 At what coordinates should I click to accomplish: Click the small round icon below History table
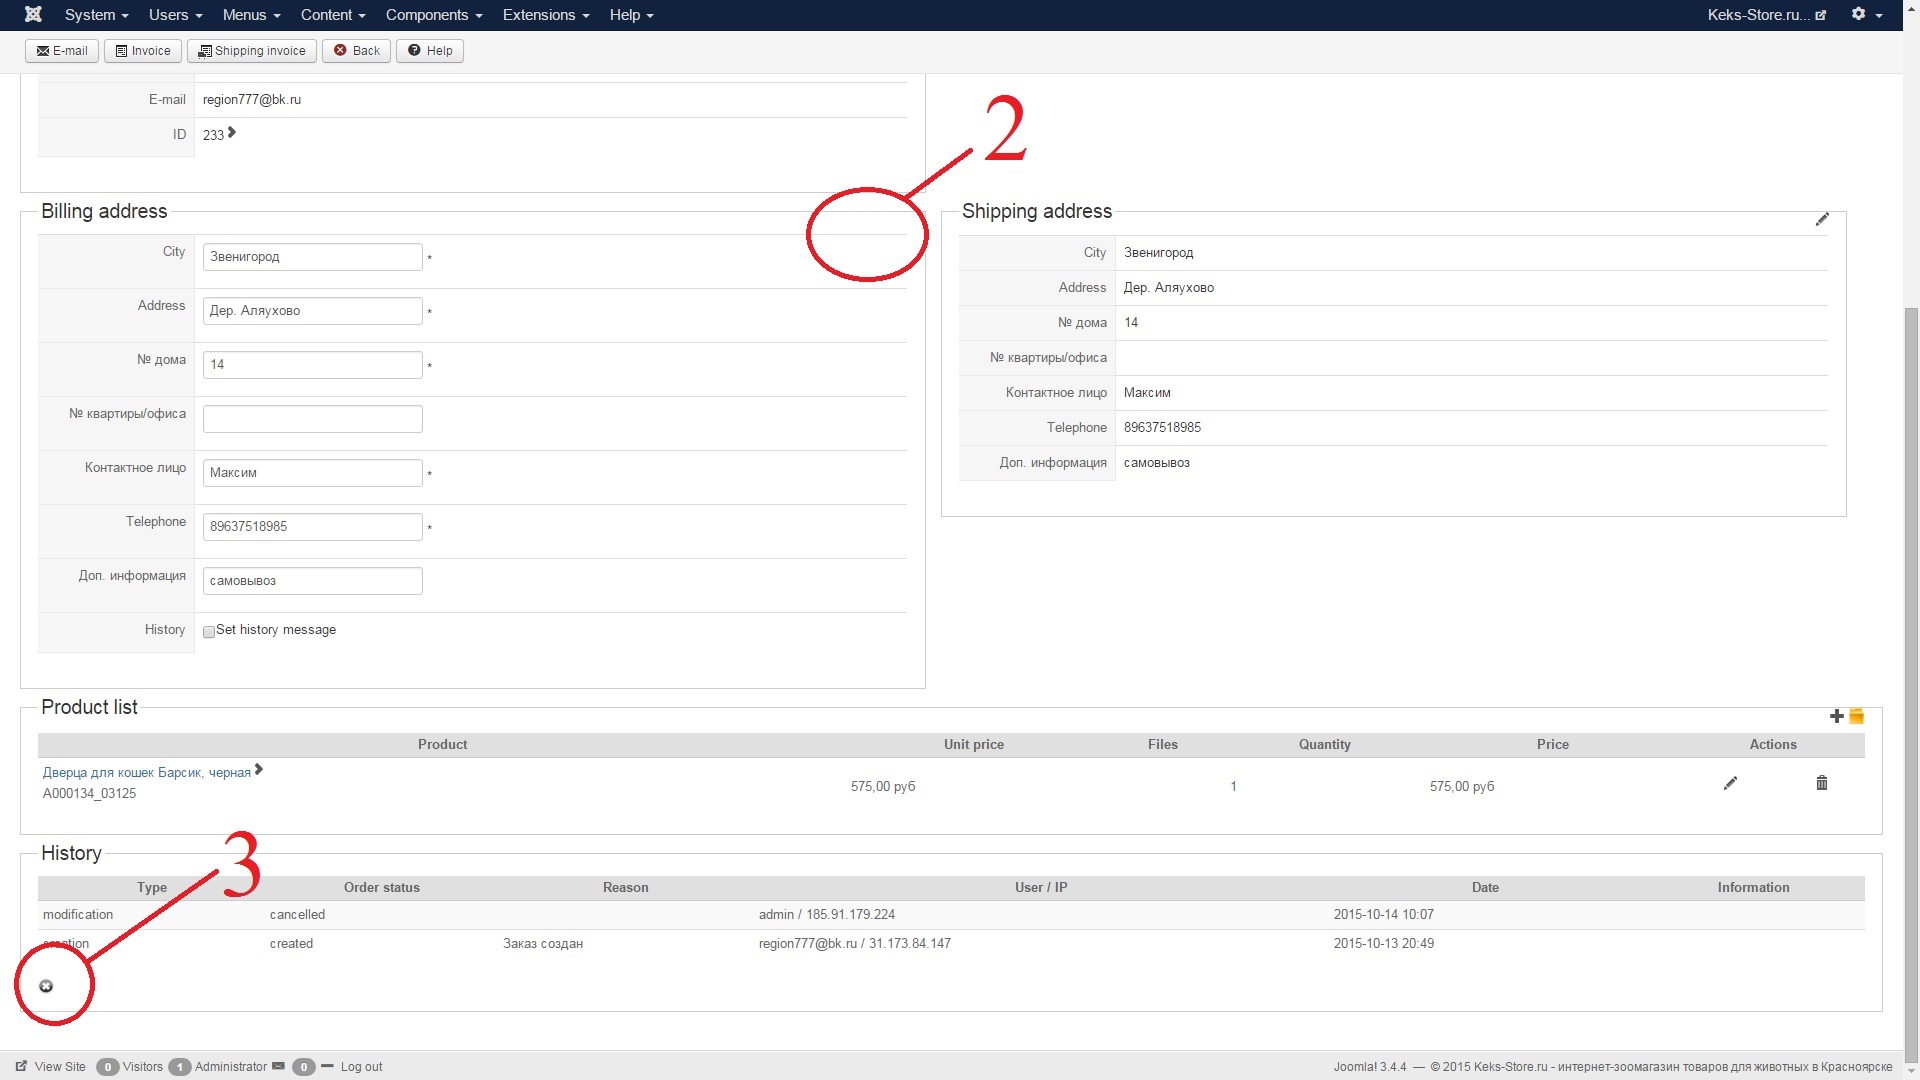point(46,986)
